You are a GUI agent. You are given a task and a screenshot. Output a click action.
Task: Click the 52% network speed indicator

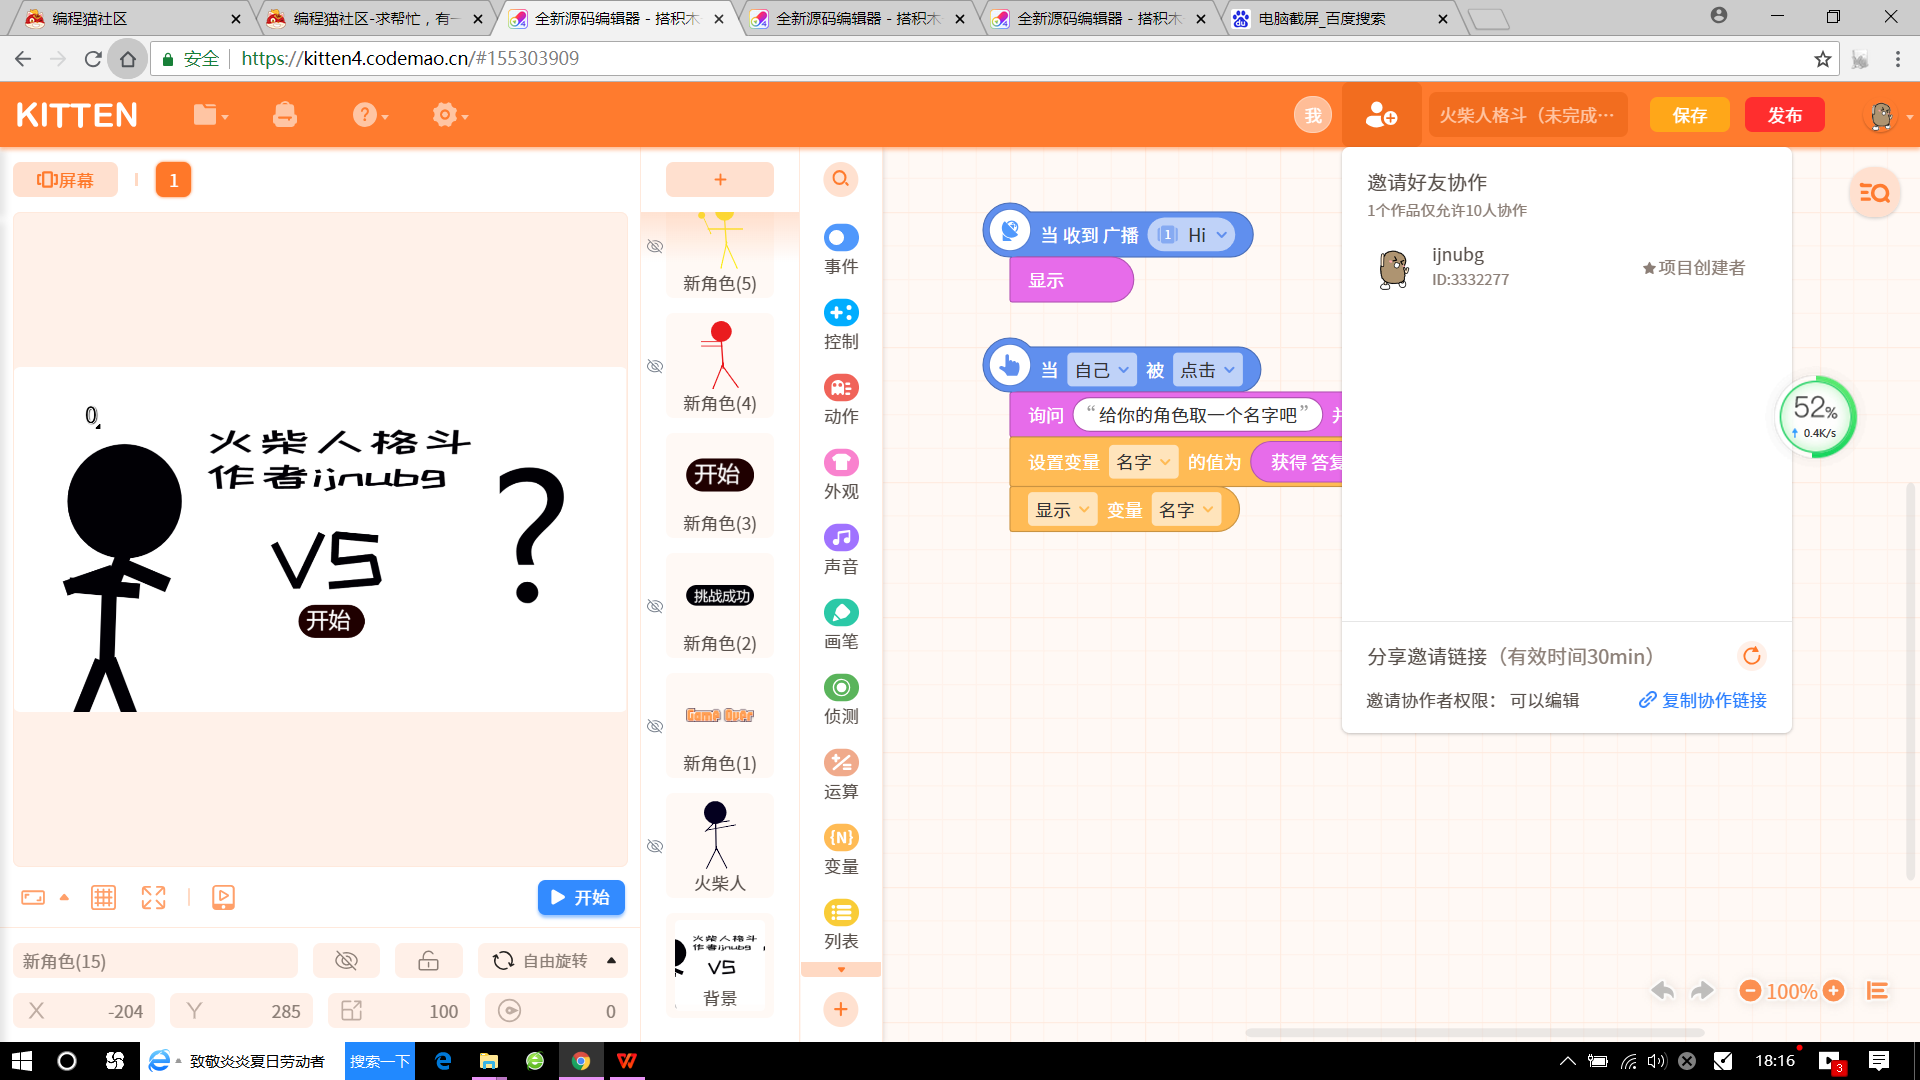(1816, 417)
